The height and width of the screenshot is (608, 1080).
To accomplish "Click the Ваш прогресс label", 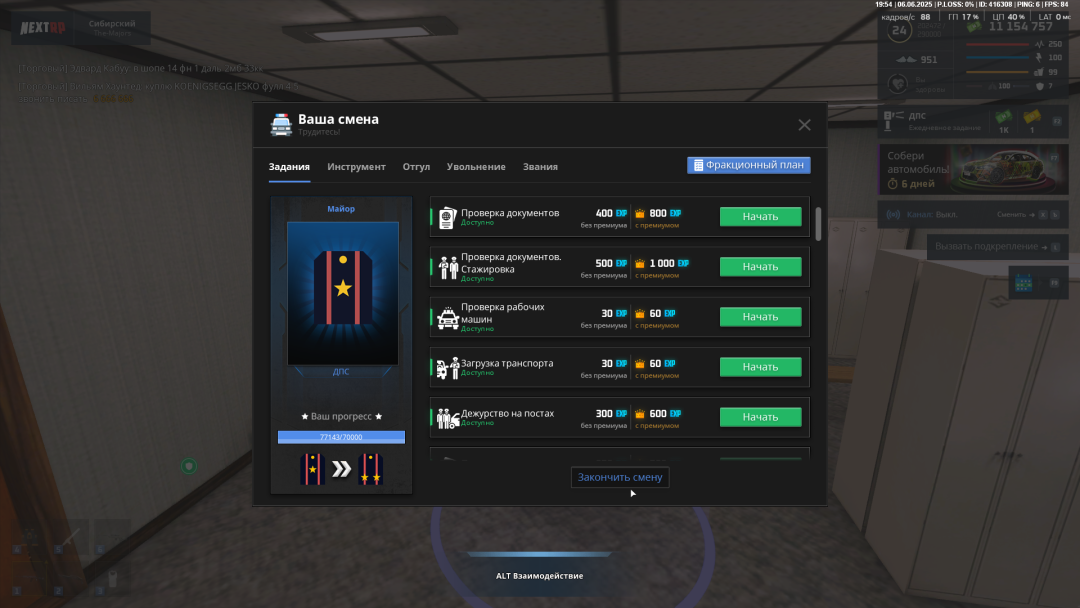I will 342,417.
